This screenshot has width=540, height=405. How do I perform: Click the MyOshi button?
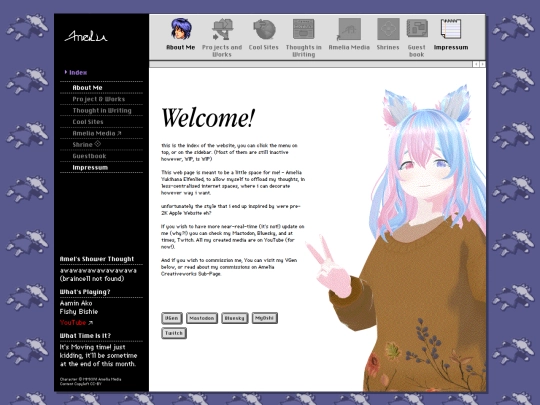[264, 318]
